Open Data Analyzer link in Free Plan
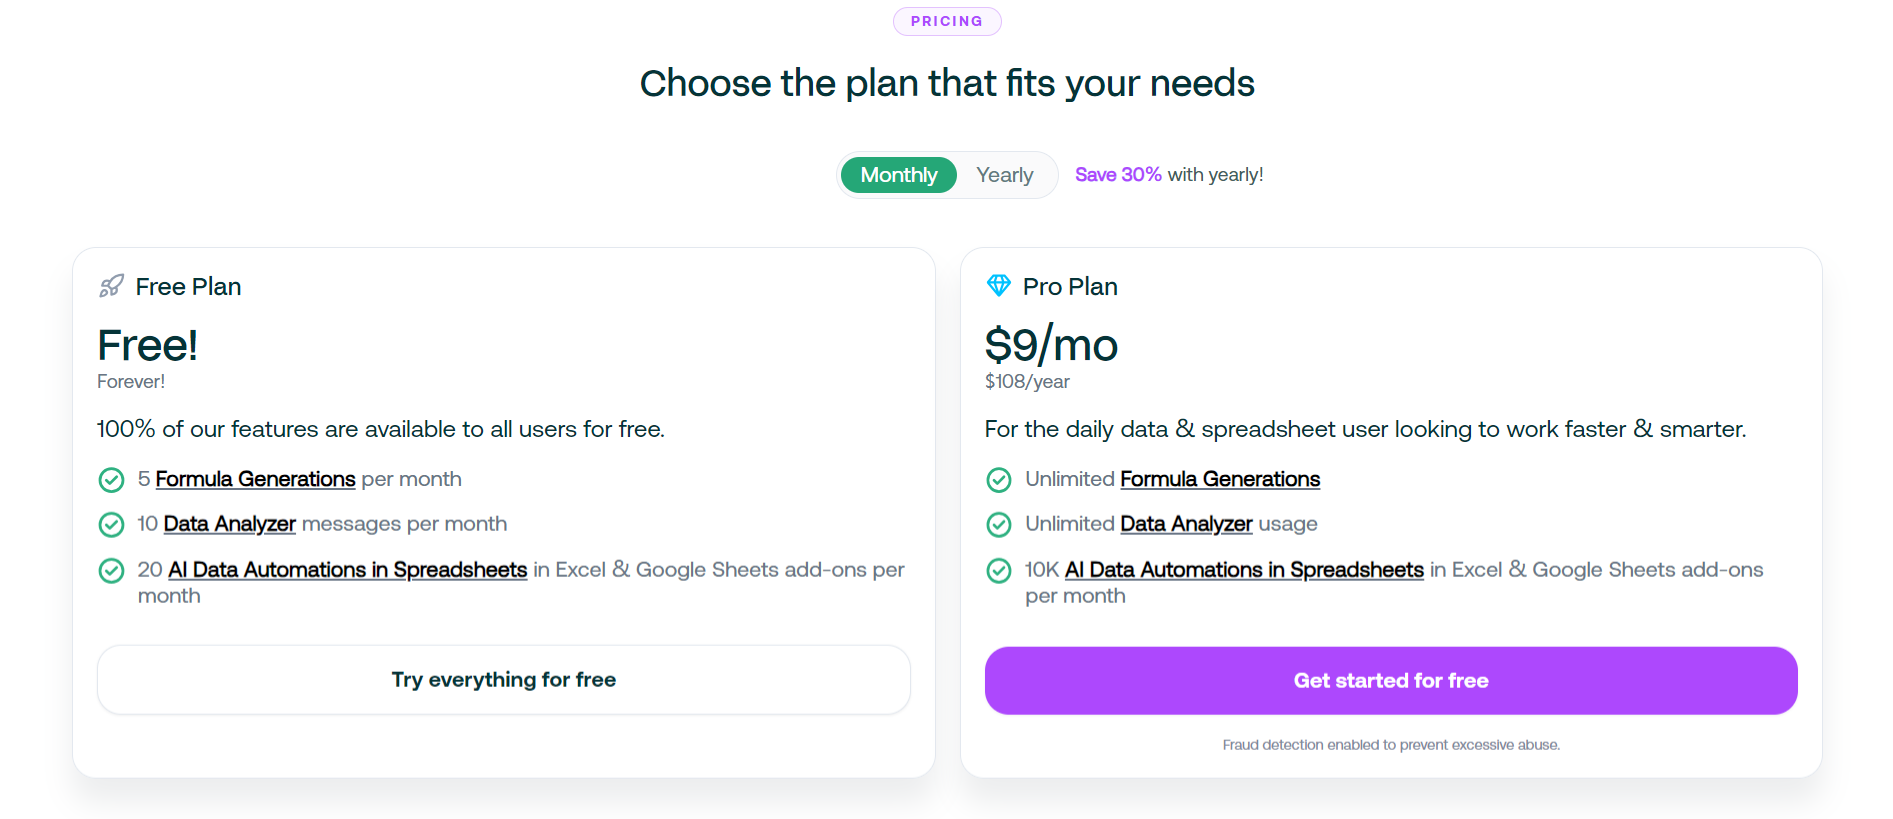1893x819 pixels. click(x=229, y=524)
